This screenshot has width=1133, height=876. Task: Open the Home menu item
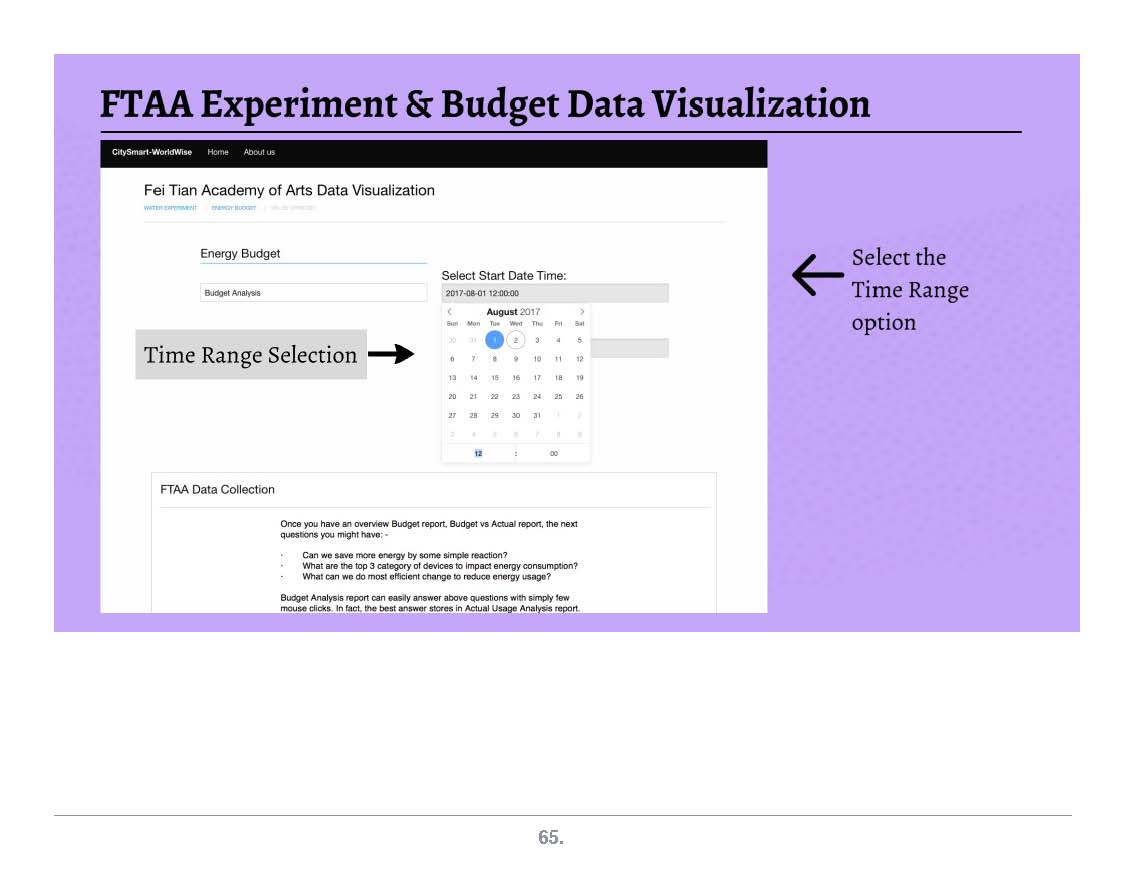point(218,152)
